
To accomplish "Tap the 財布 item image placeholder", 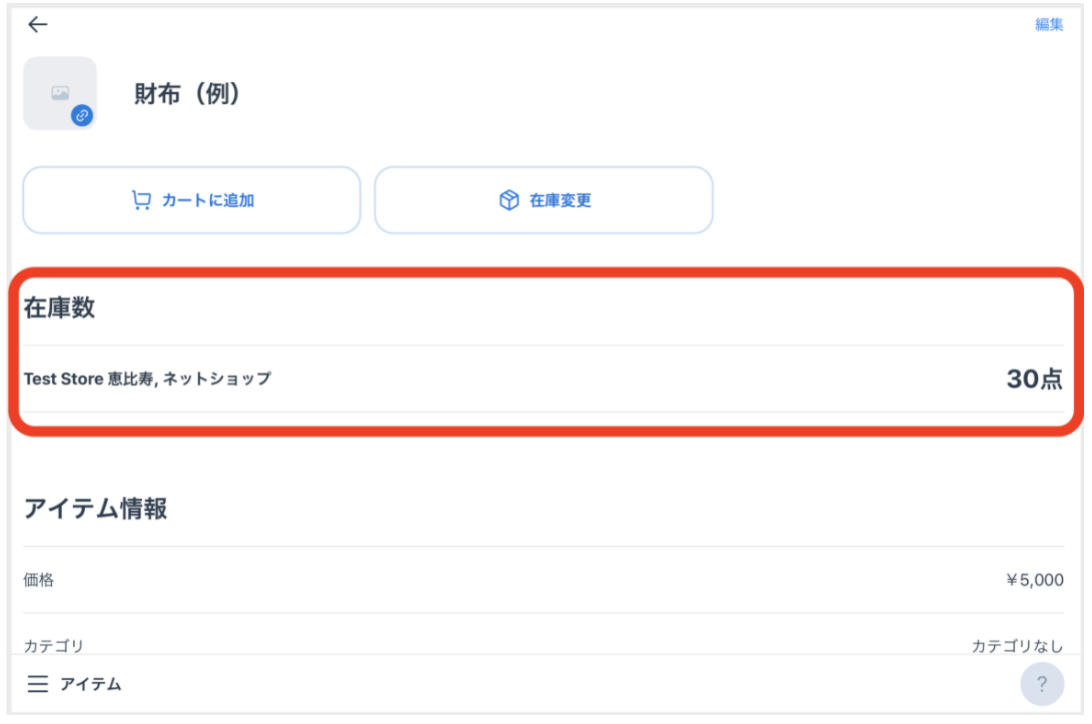I will pyautogui.click(x=60, y=93).
